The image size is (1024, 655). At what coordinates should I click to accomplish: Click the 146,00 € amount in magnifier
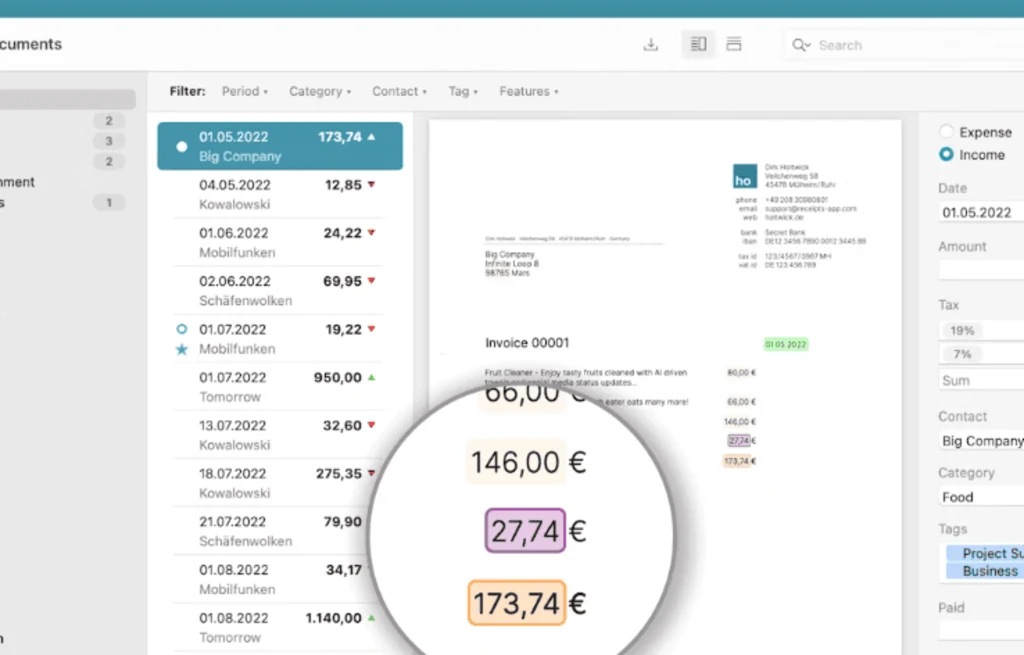(x=528, y=462)
